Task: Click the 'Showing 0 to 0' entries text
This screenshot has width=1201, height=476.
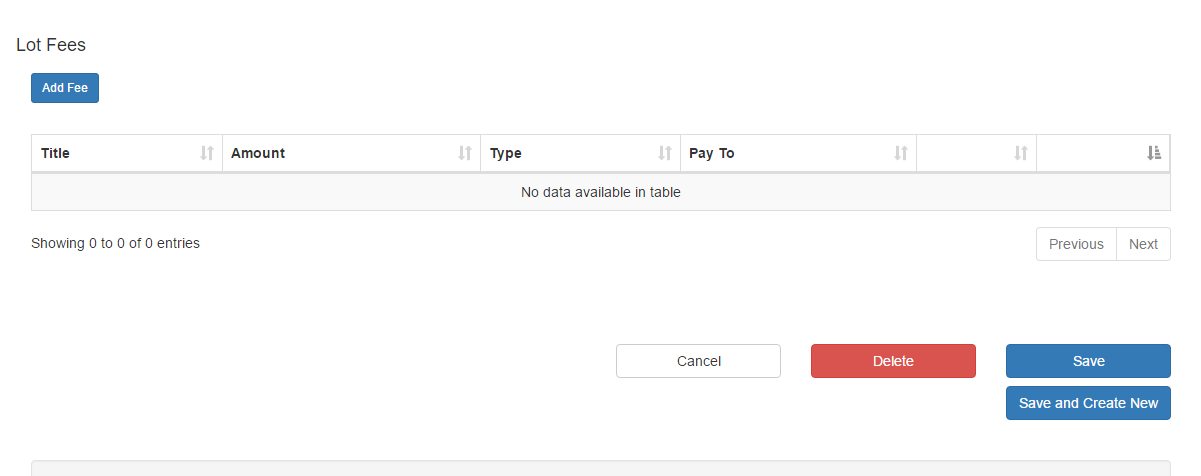Action: tap(115, 243)
